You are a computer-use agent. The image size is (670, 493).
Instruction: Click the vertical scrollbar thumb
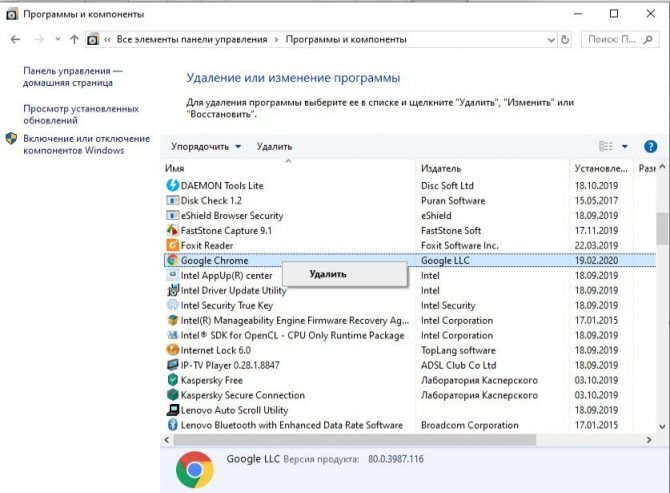click(662, 228)
